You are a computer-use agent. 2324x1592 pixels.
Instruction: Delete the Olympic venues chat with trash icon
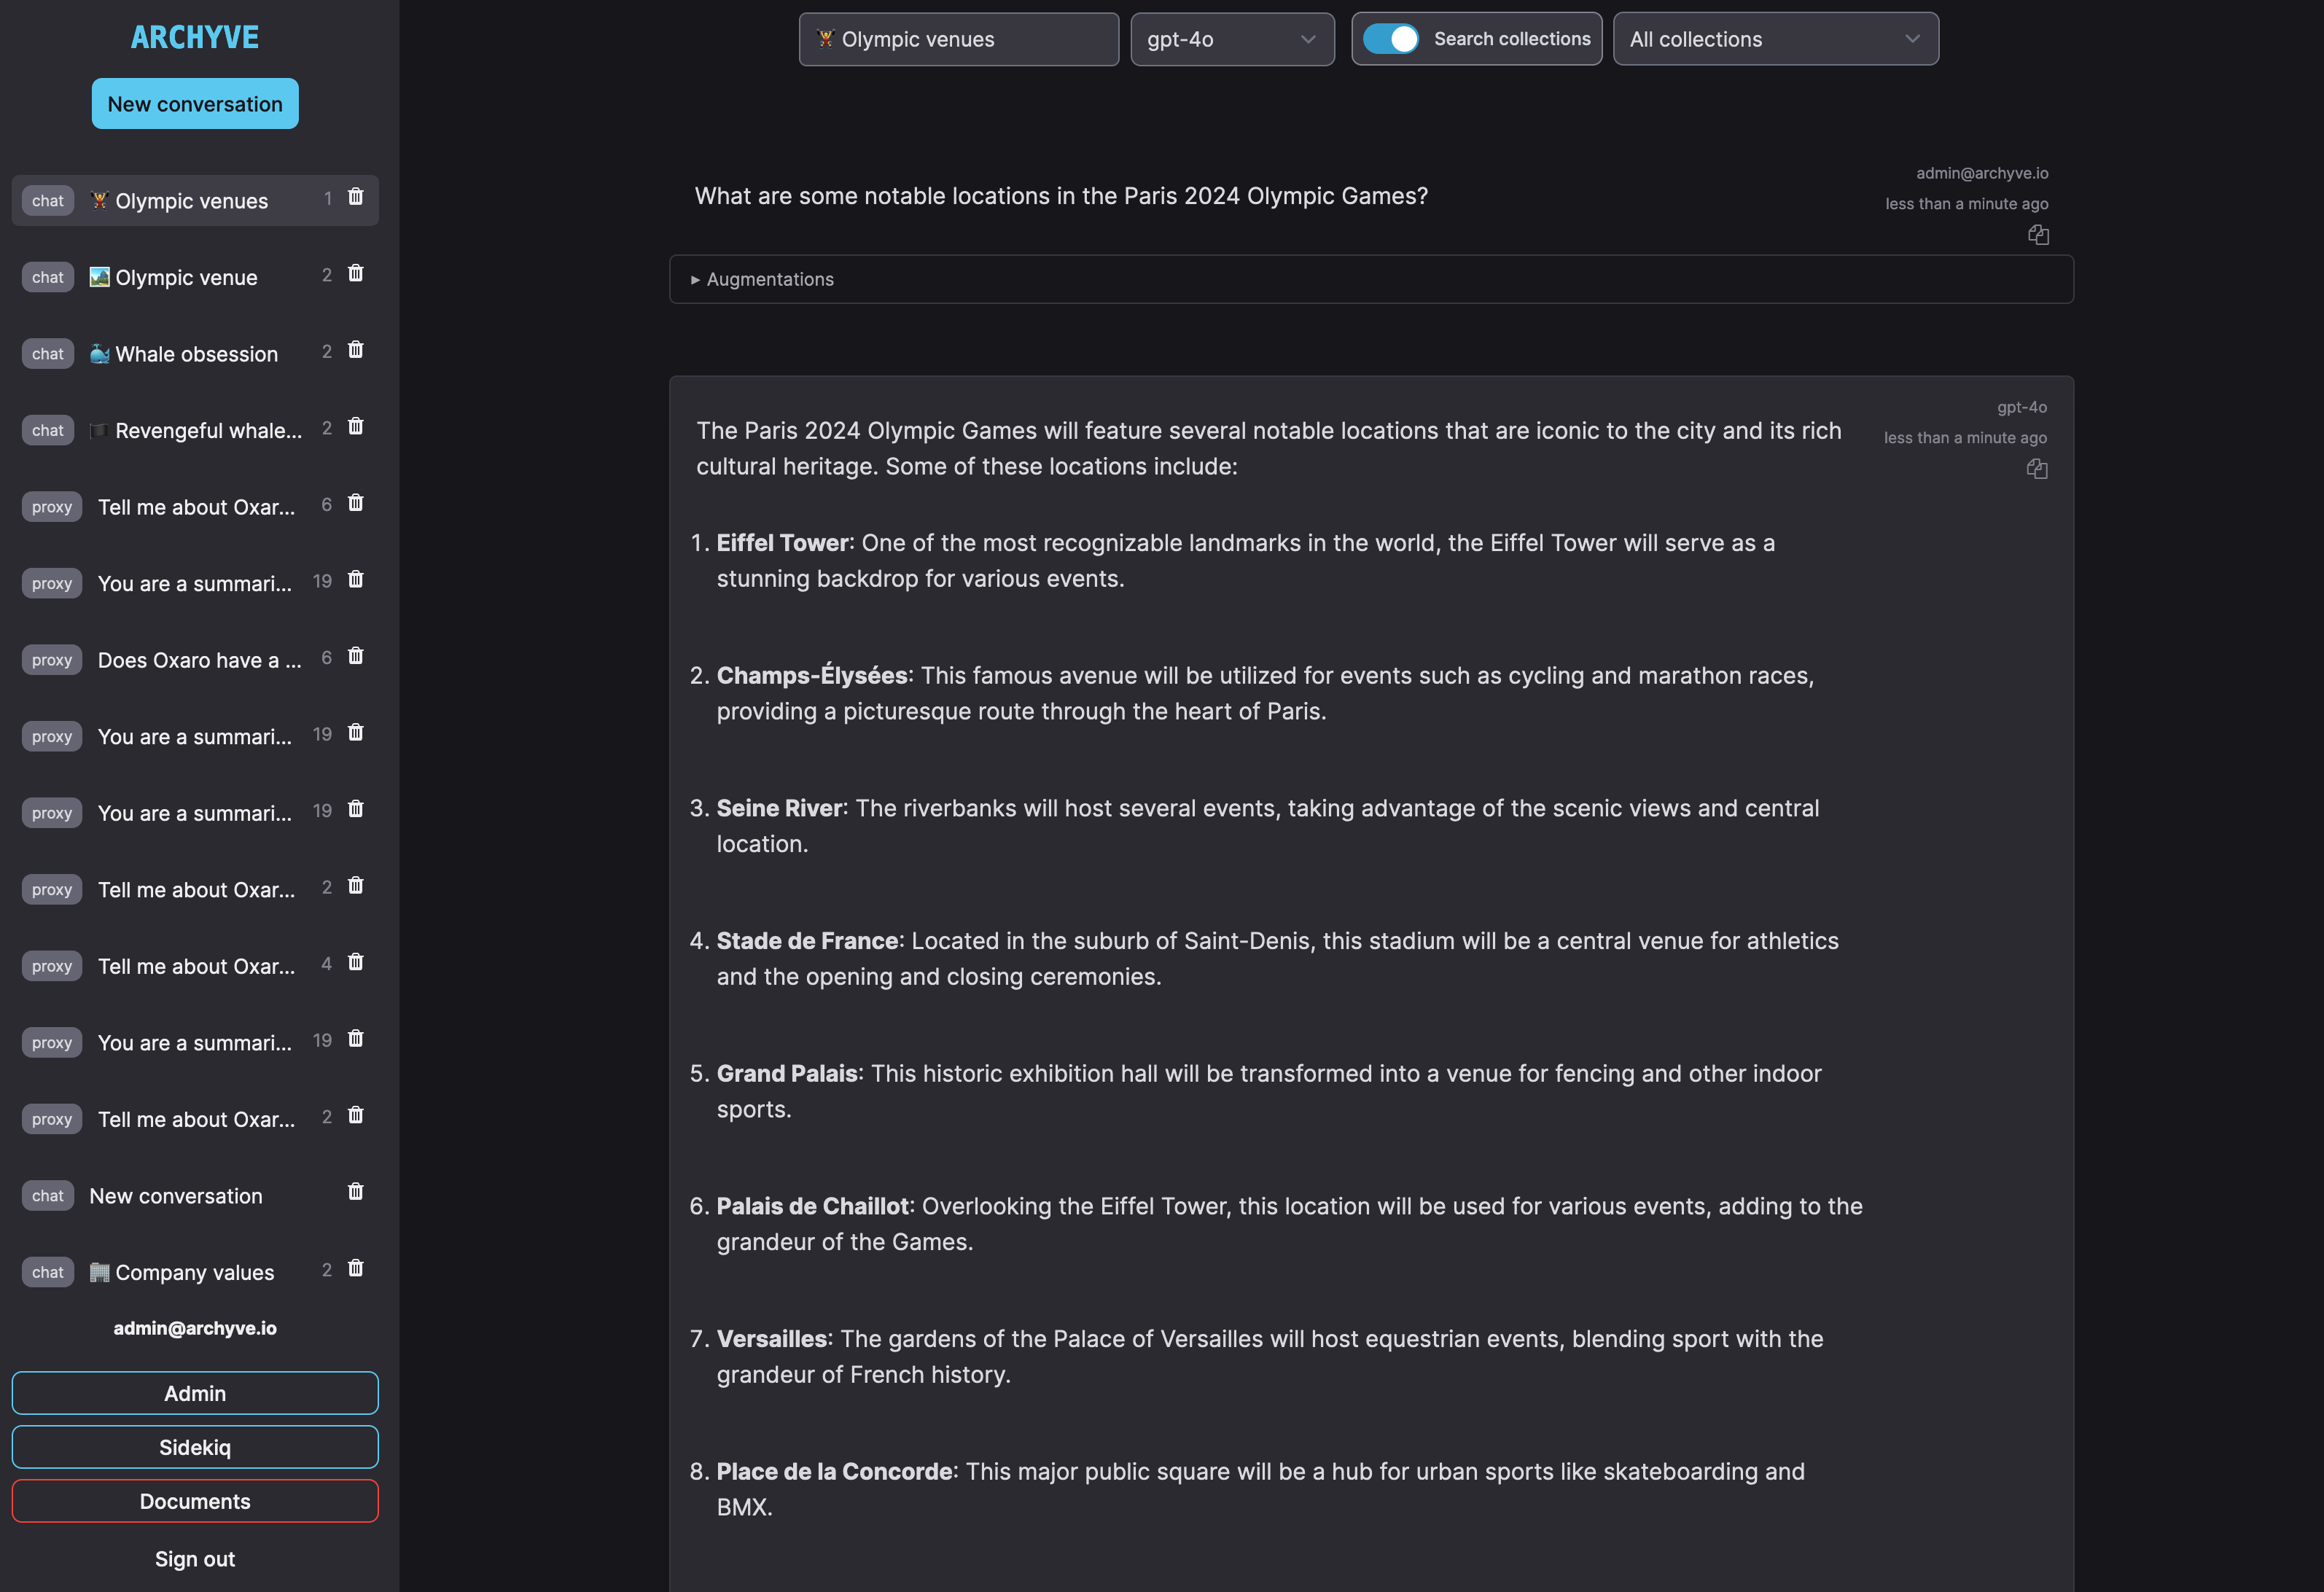tap(355, 197)
